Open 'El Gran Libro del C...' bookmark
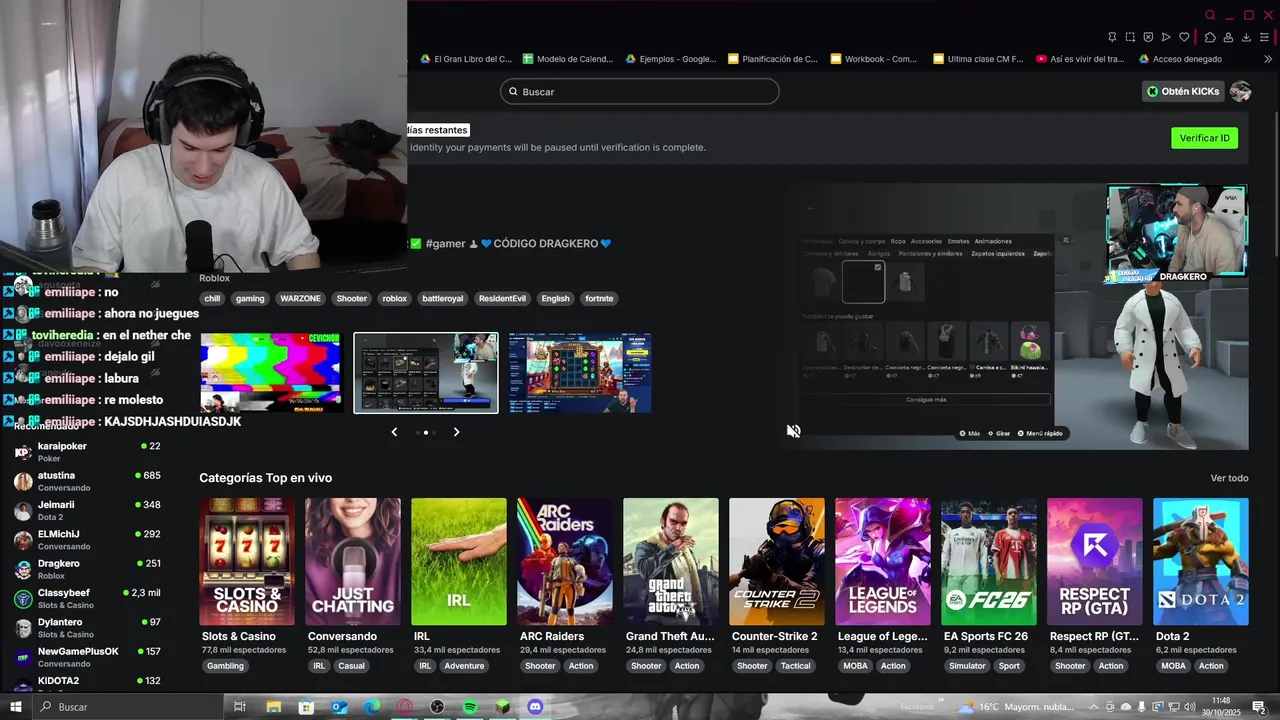 pyautogui.click(x=465, y=59)
